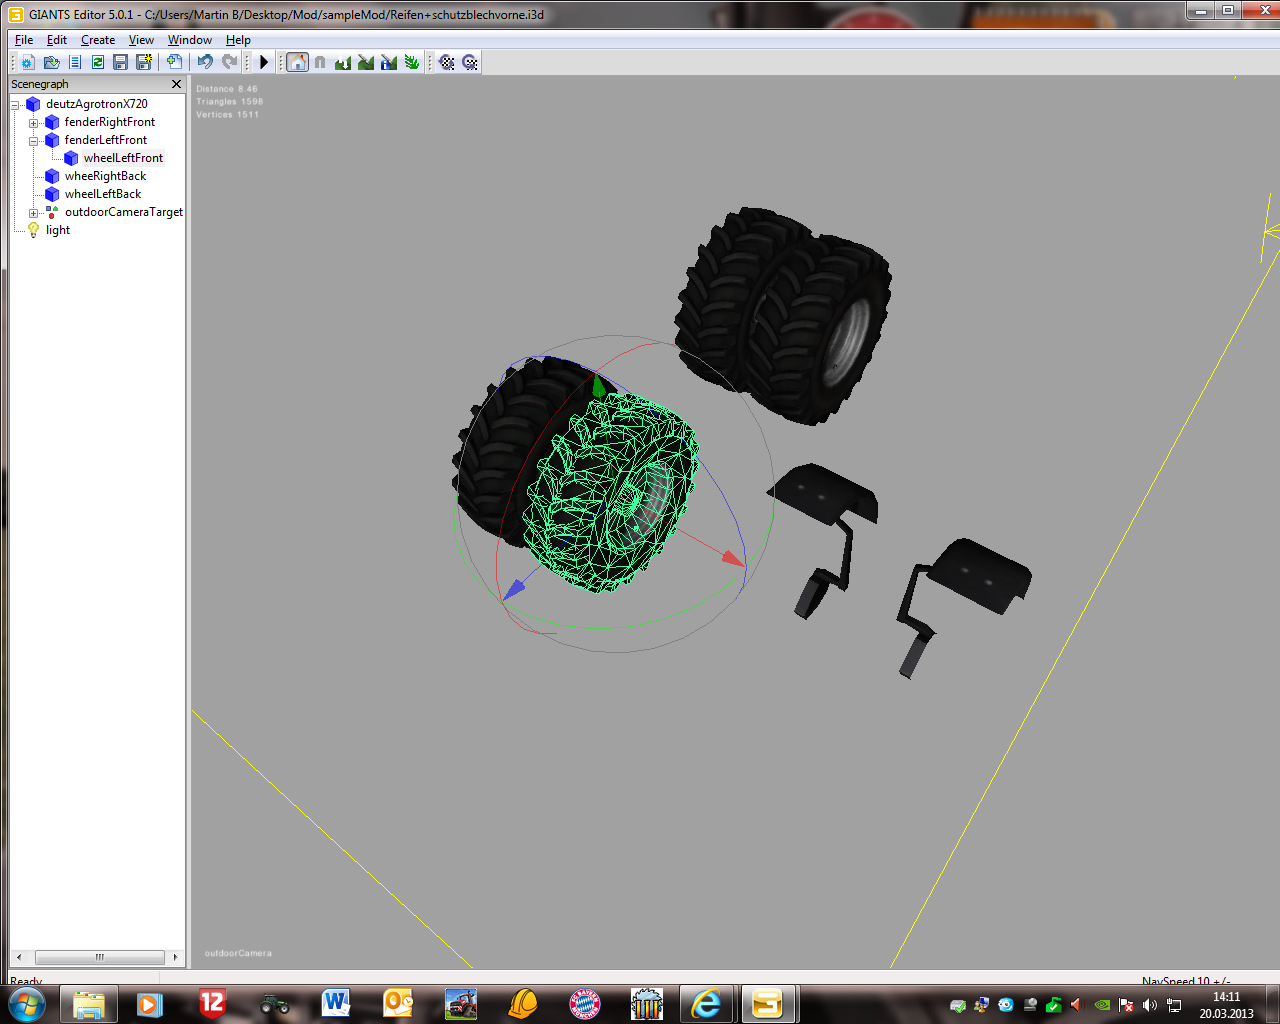The width and height of the screenshot is (1280, 1024).
Task: Click the transform group icon of outdoorCameraTarget
Action: click(52, 212)
